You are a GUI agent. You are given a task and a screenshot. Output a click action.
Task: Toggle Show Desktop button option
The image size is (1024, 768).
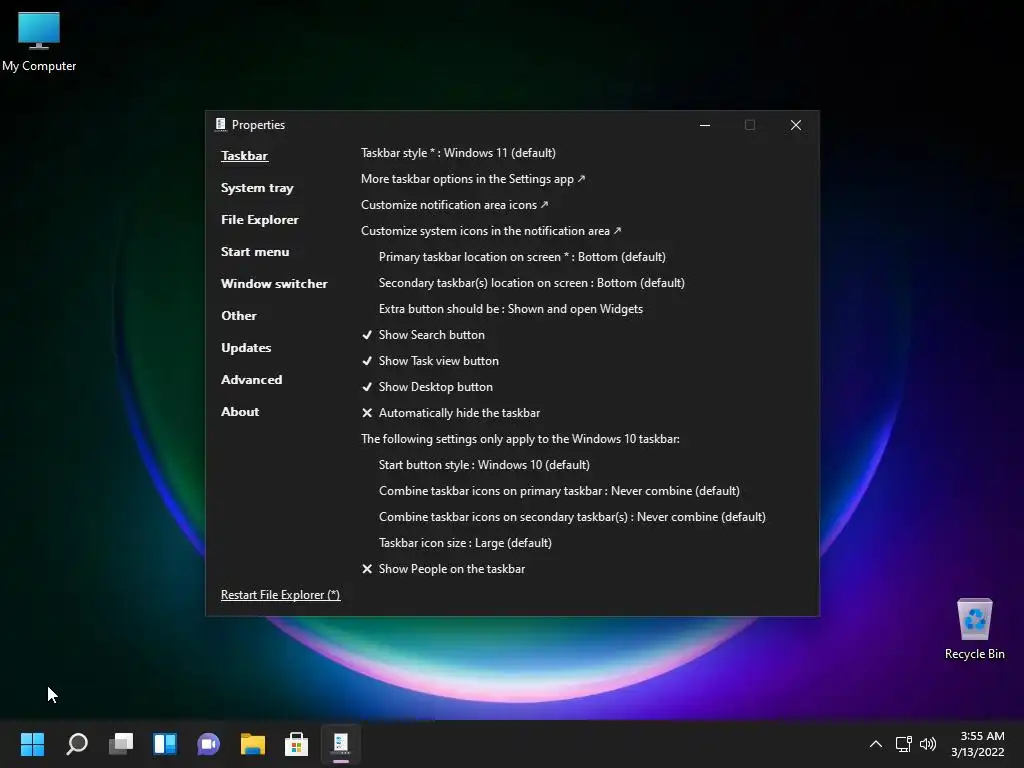pyautogui.click(x=427, y=387)
